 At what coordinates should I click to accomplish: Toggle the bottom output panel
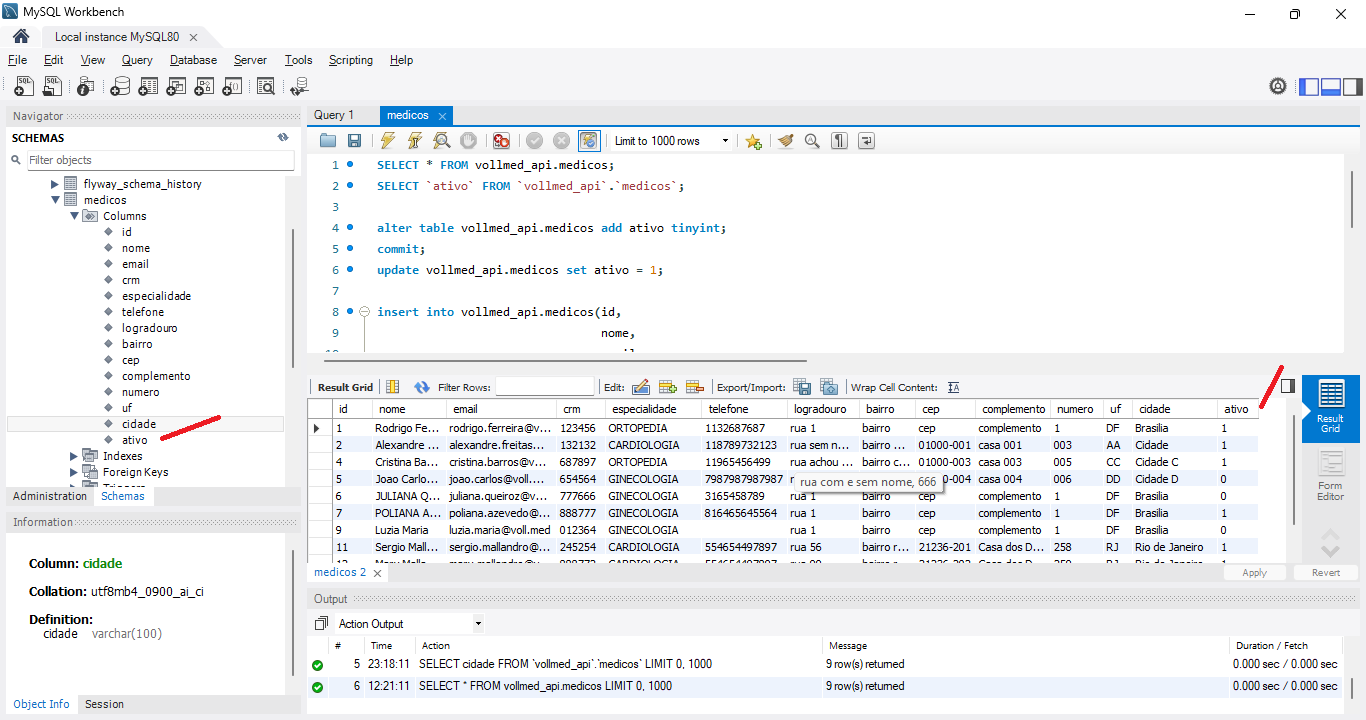[x=1331, y=87]
